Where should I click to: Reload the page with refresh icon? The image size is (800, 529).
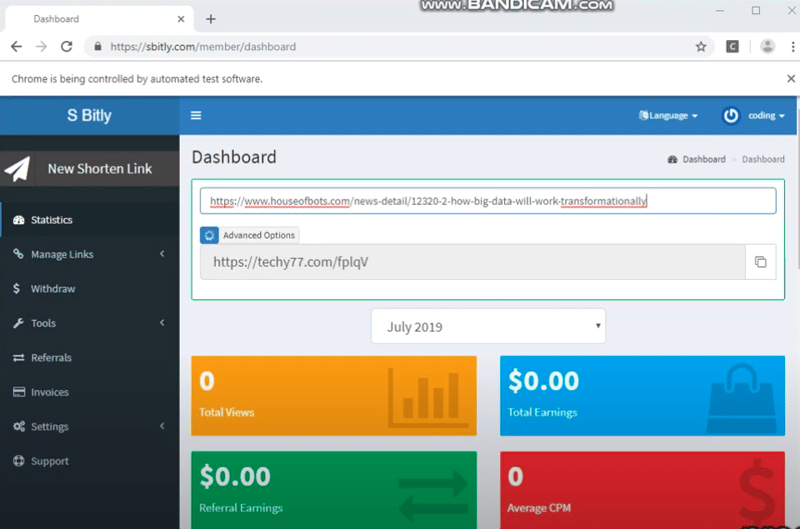coord(66,46)
